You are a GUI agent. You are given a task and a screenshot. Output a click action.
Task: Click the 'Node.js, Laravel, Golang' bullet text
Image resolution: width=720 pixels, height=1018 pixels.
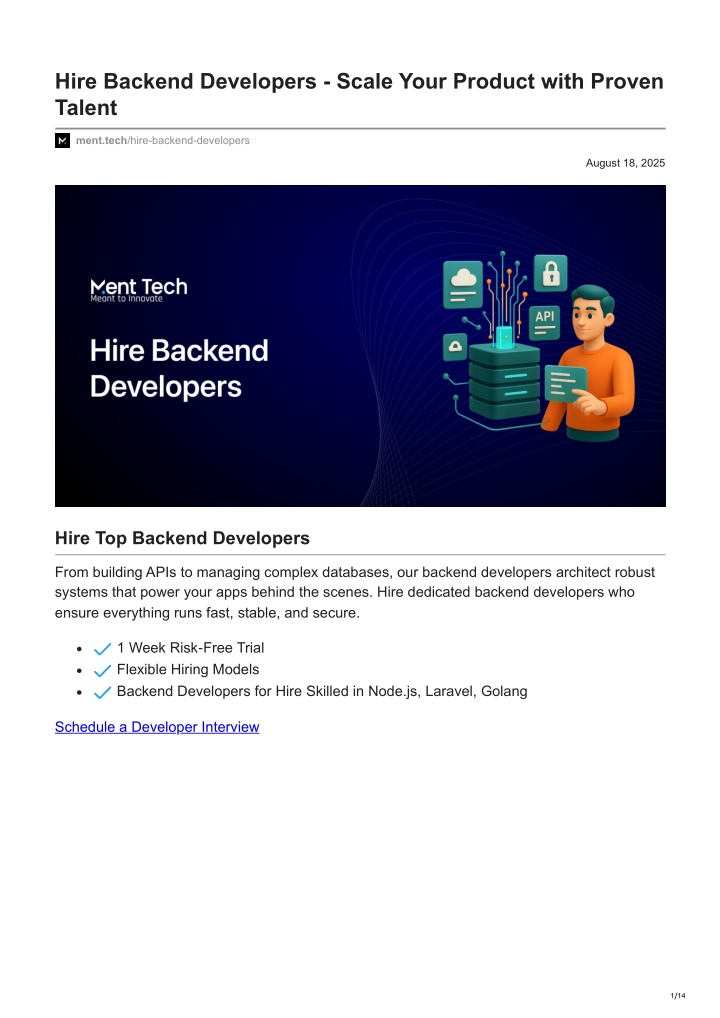(x=322, y=691)
